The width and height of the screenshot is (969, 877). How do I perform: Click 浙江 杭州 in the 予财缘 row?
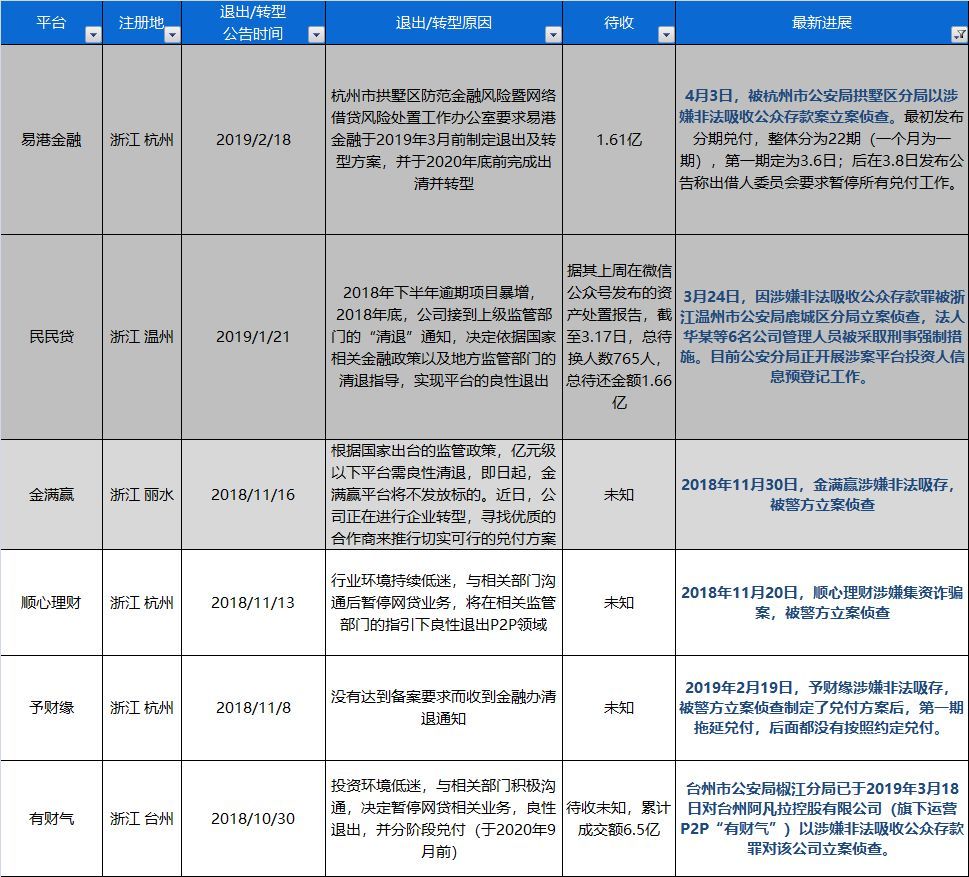pos(142,708)
